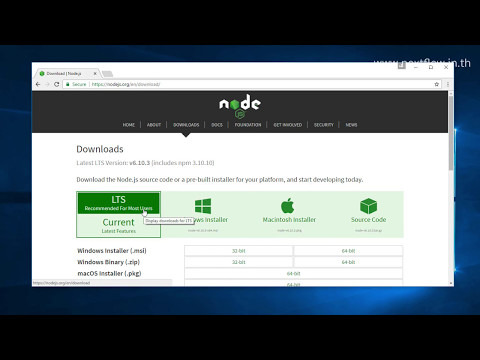Close the Download | Node.js tab
Viewport: 480px width, 360px height.
[95, 73]
